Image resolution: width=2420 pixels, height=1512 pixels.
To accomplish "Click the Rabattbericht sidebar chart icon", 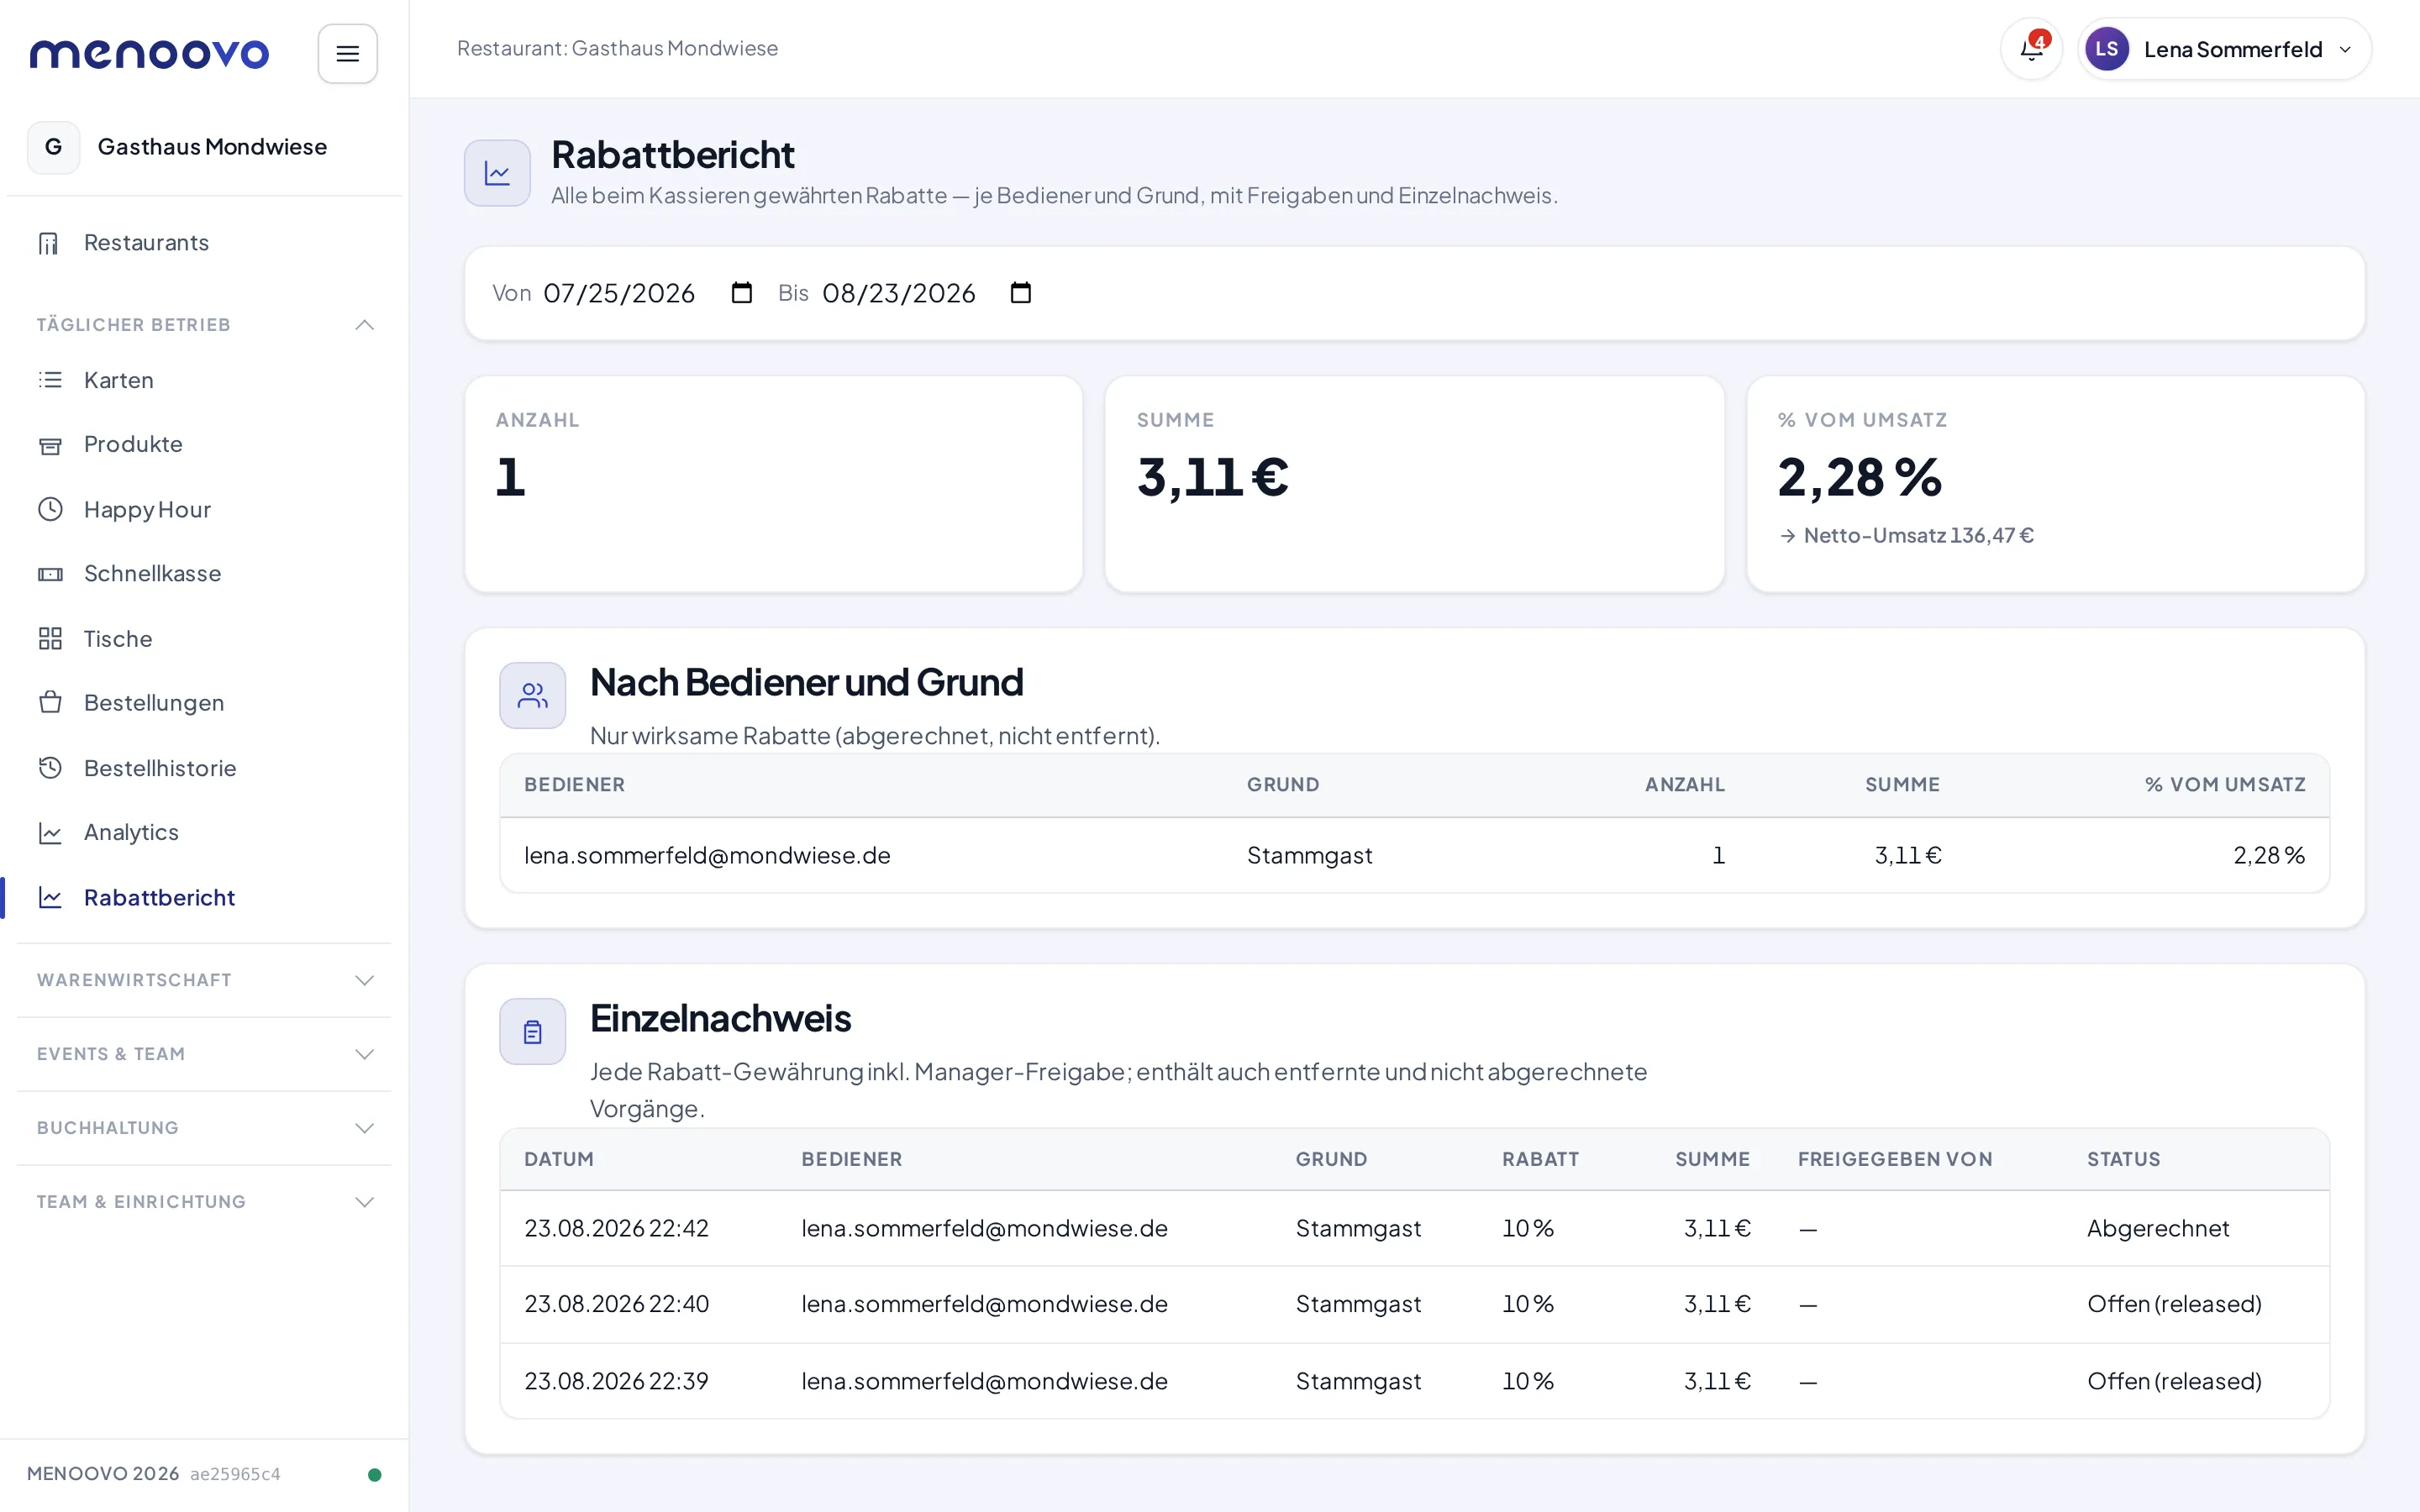I will pyautogui.click(x=50, y=897).
